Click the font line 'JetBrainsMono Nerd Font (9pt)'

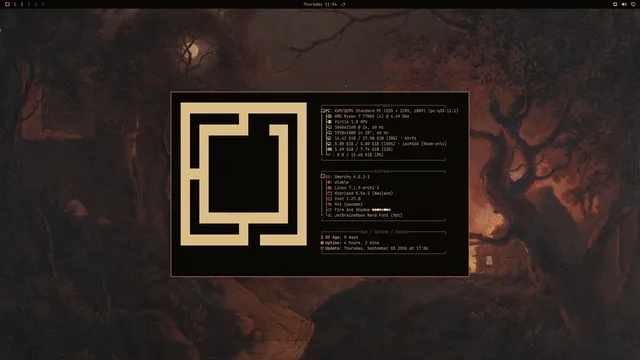click(368, 215)
